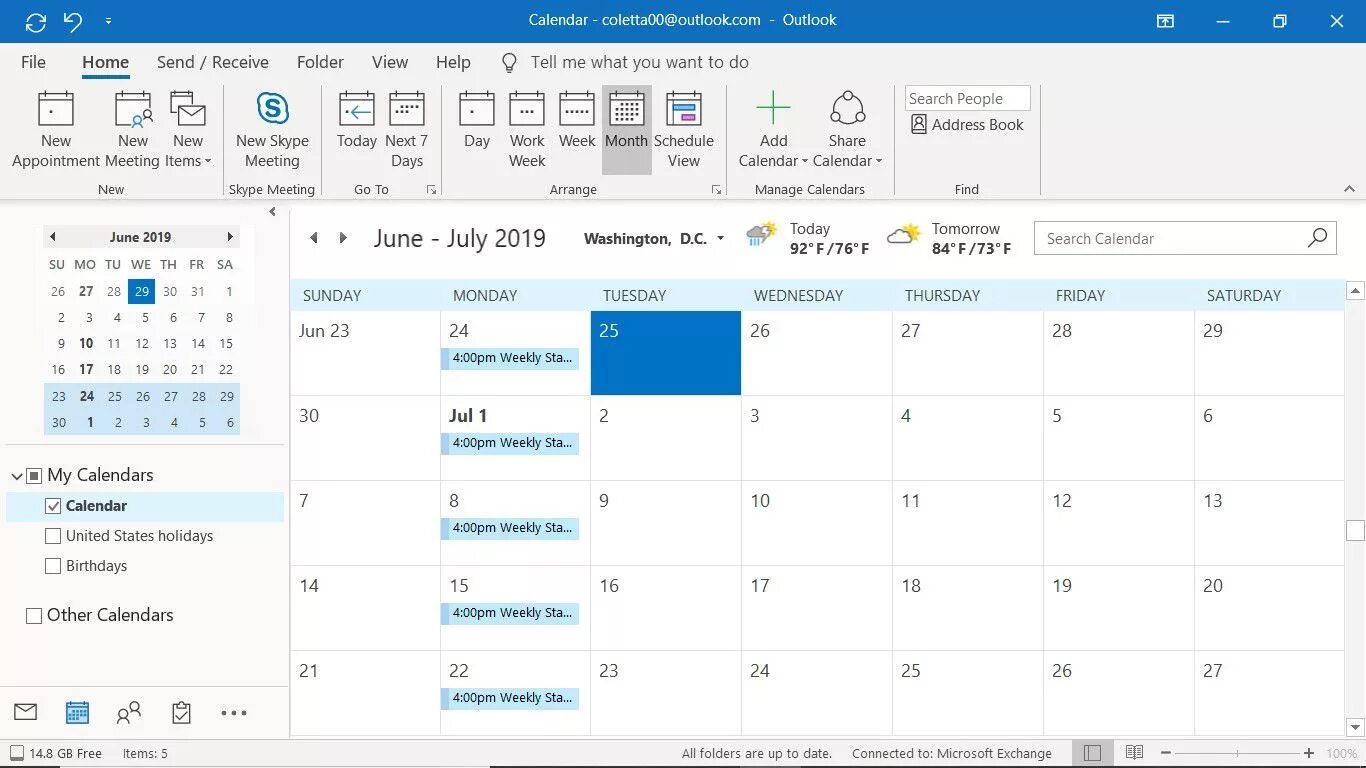1366x768 pixels.
Task: Check the Other Calendars checkbox
Action: (34, 616)
